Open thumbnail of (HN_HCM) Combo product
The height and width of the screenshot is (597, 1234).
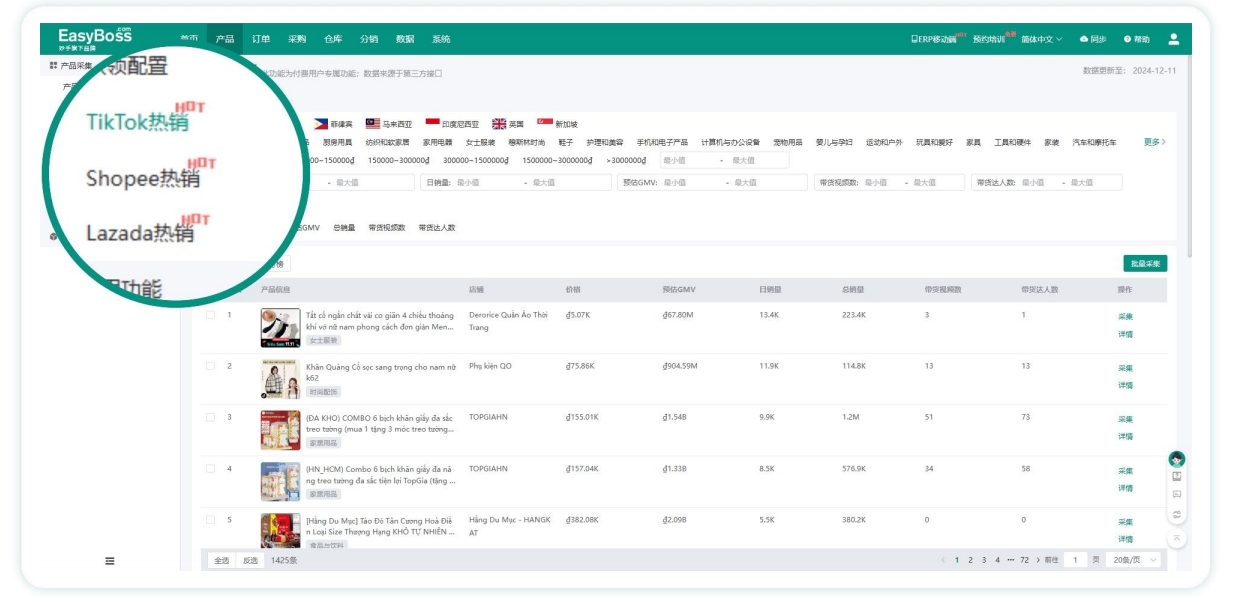[280, 481]
